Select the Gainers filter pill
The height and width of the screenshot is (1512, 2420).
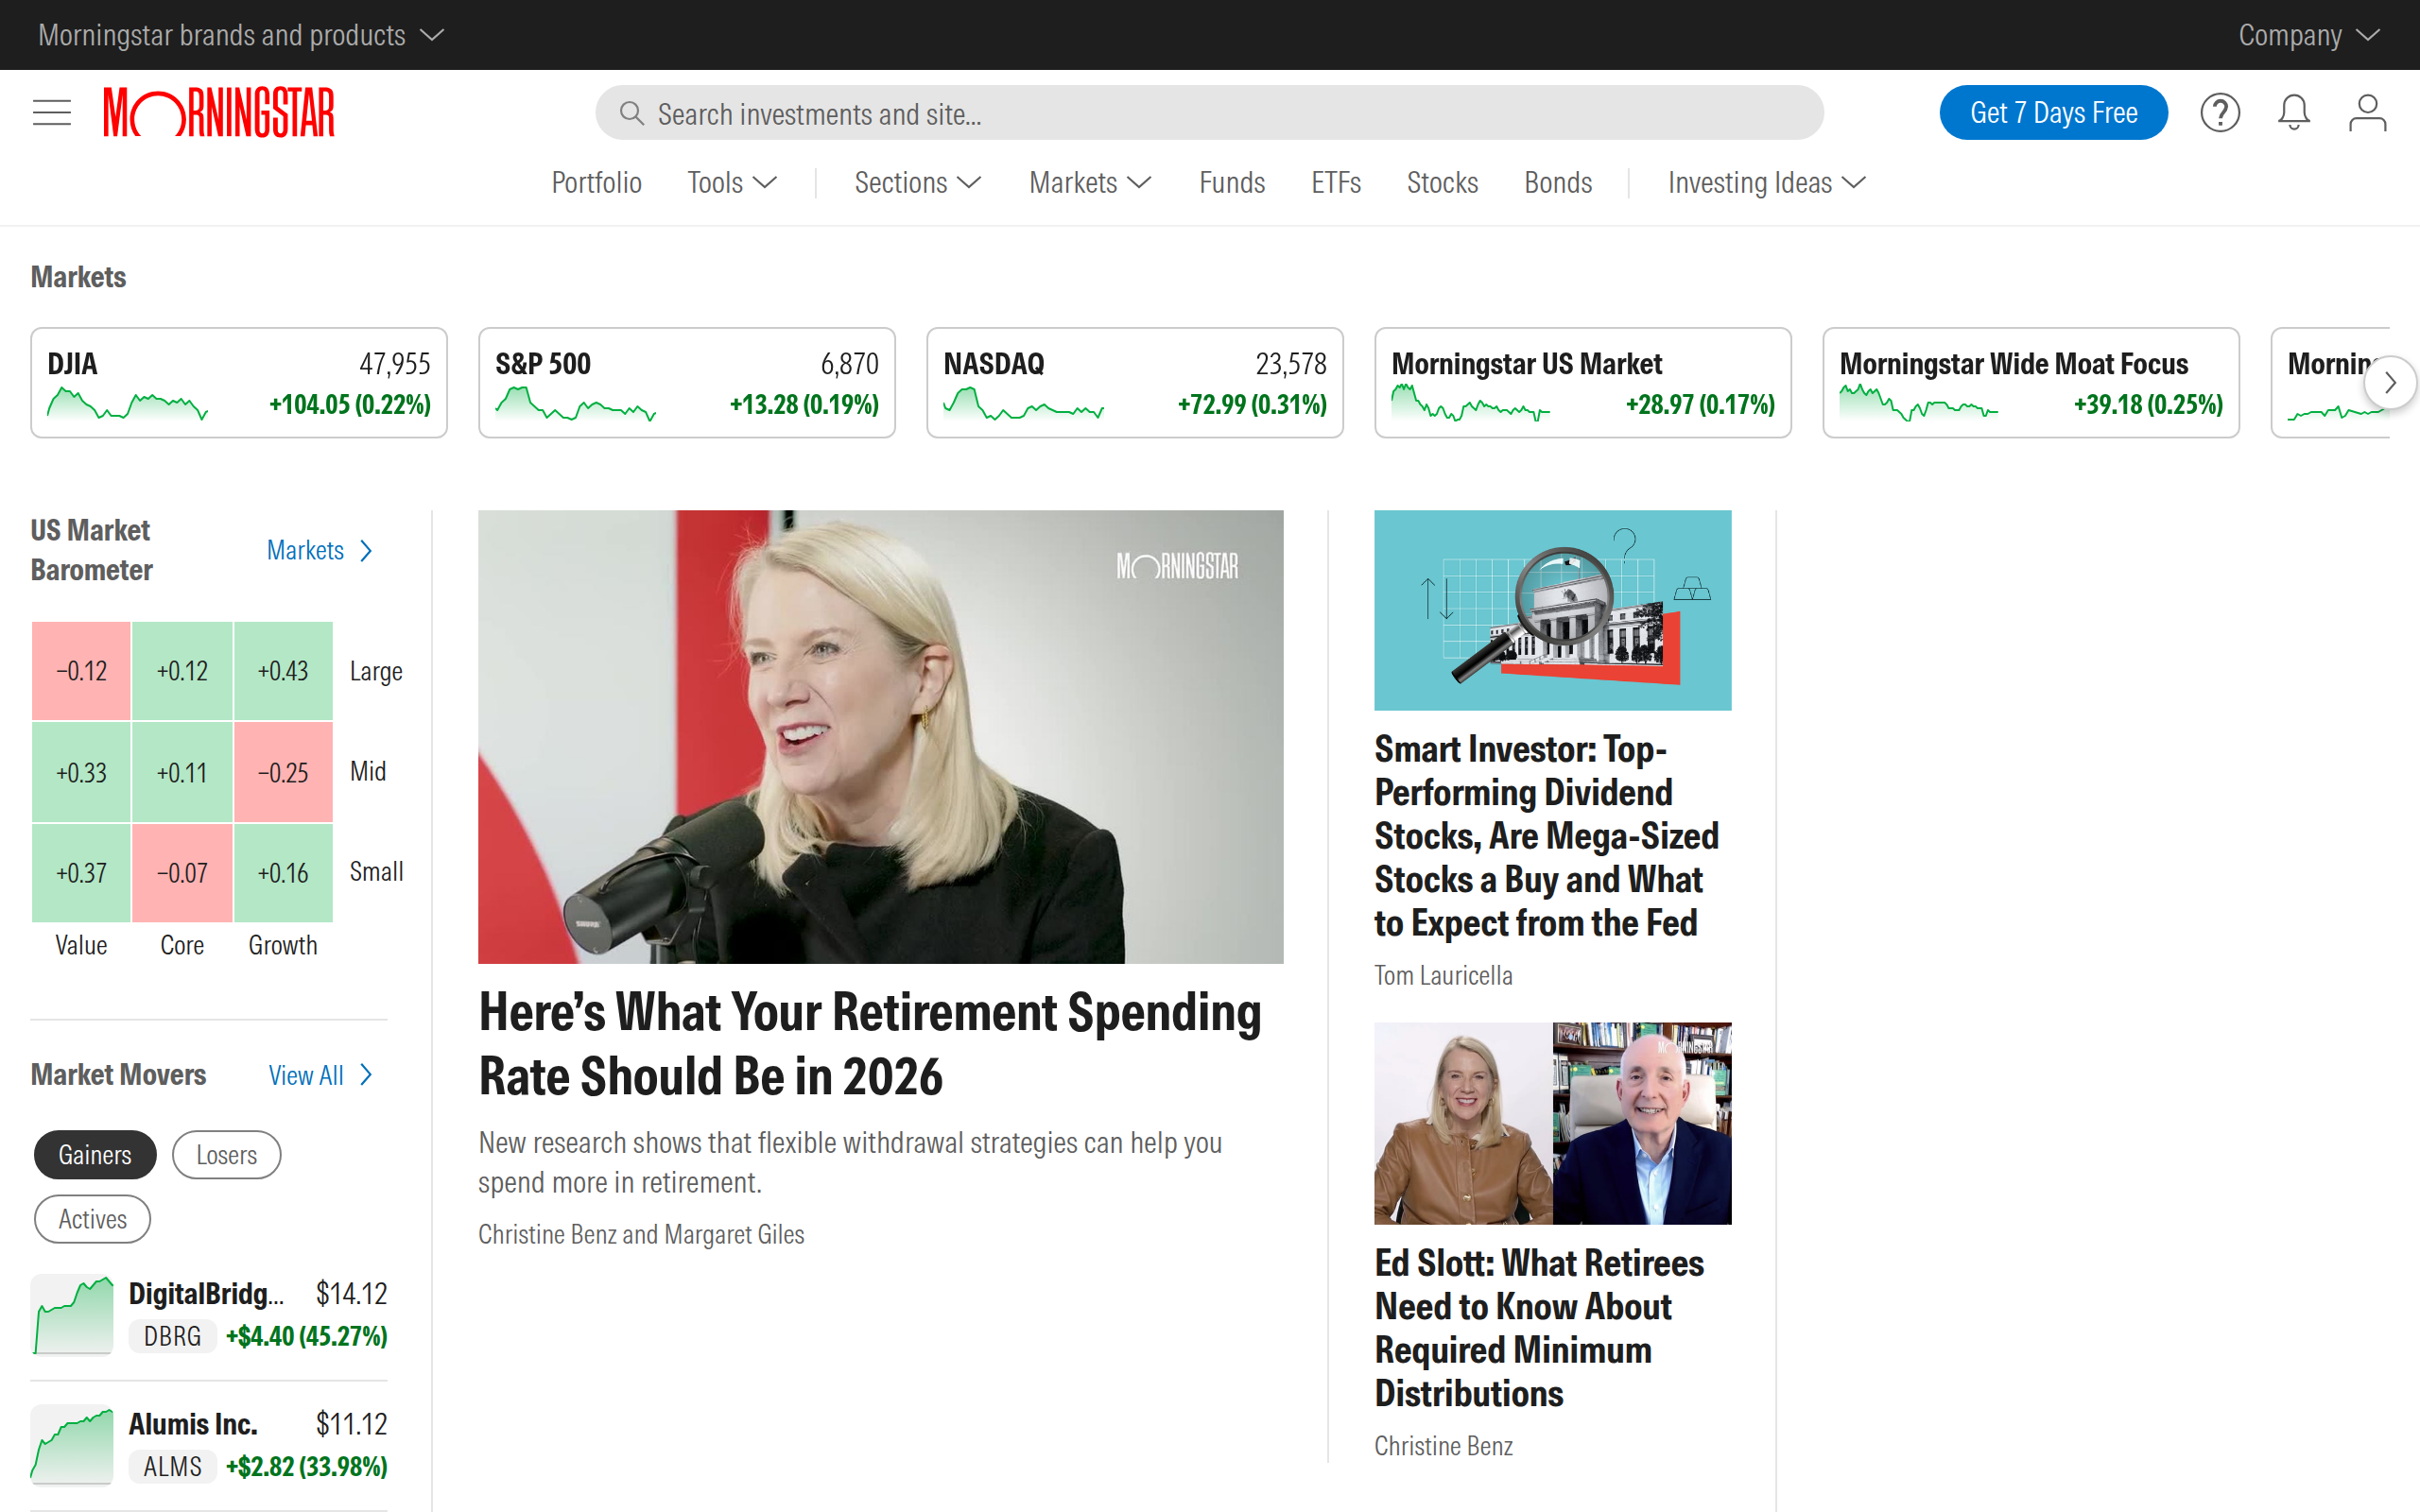tap(95, 1155)
